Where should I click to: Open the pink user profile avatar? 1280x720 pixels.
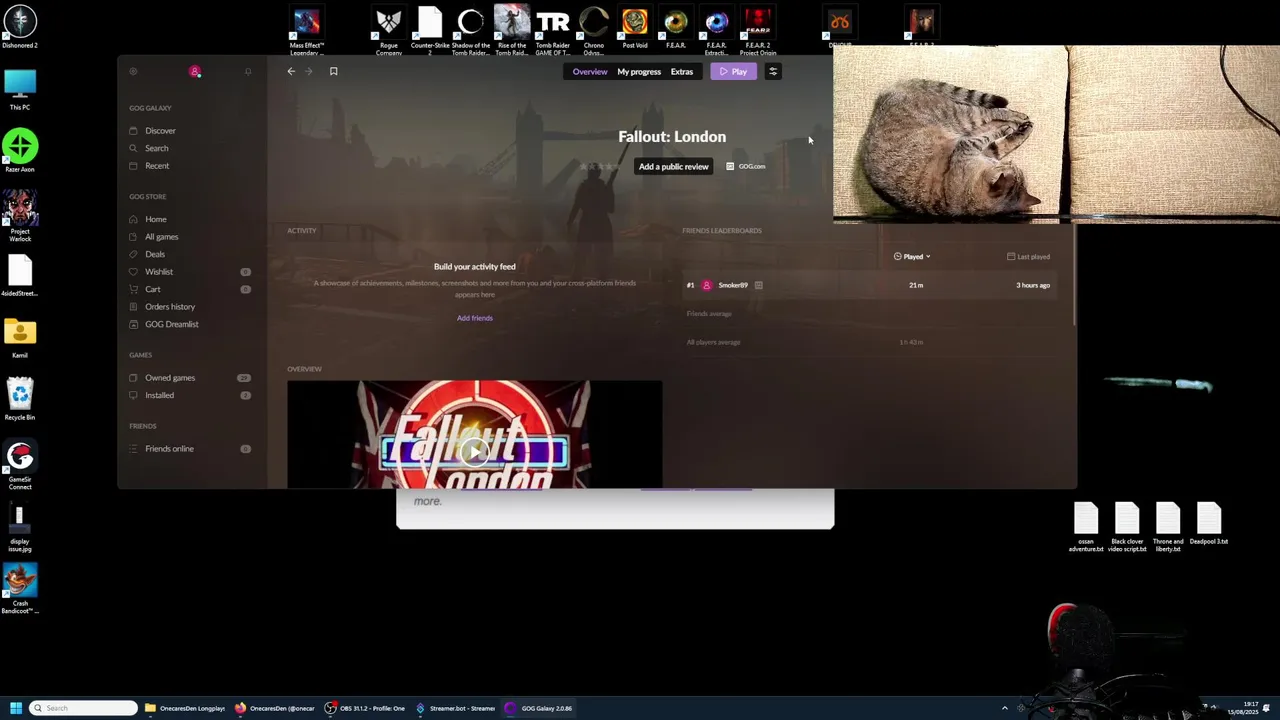[195, 71]
